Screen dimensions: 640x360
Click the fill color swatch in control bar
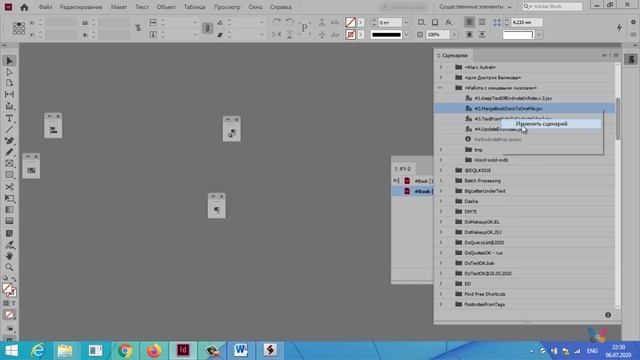pyautogui.click(x=350, y=22)
